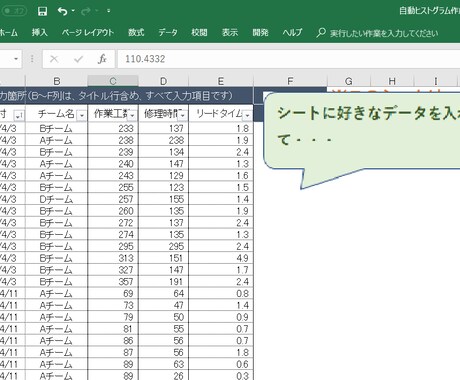Open the 挿入 ribbon tab
Image resolution: width=460 pixels, height=380 pixels.
[x=39, y=32]
